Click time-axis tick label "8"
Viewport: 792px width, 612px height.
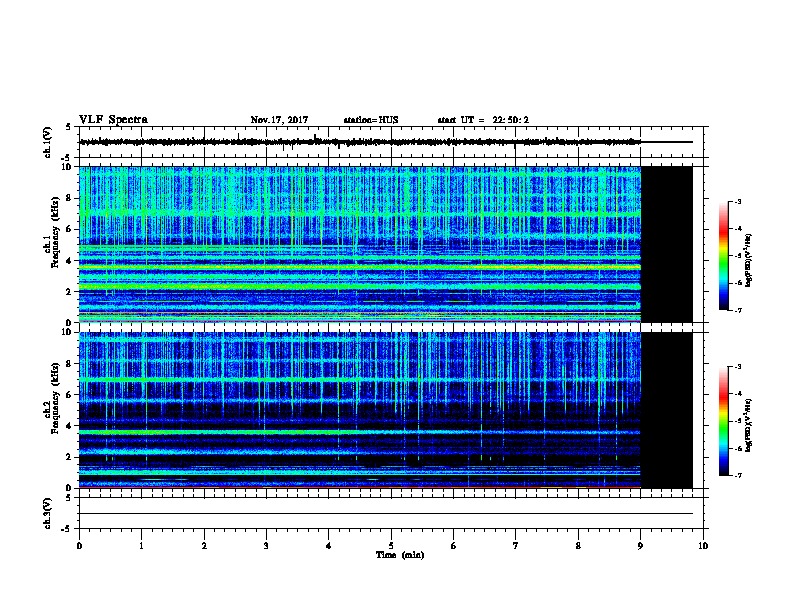pos(578,545)
